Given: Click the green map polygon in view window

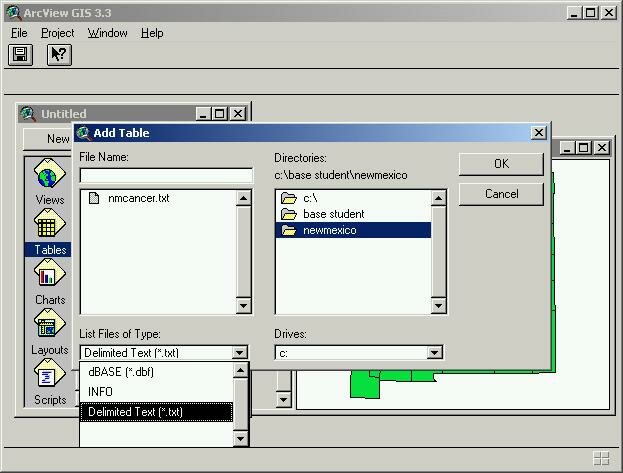Looking at the screenshot, I should coord(365,385).
